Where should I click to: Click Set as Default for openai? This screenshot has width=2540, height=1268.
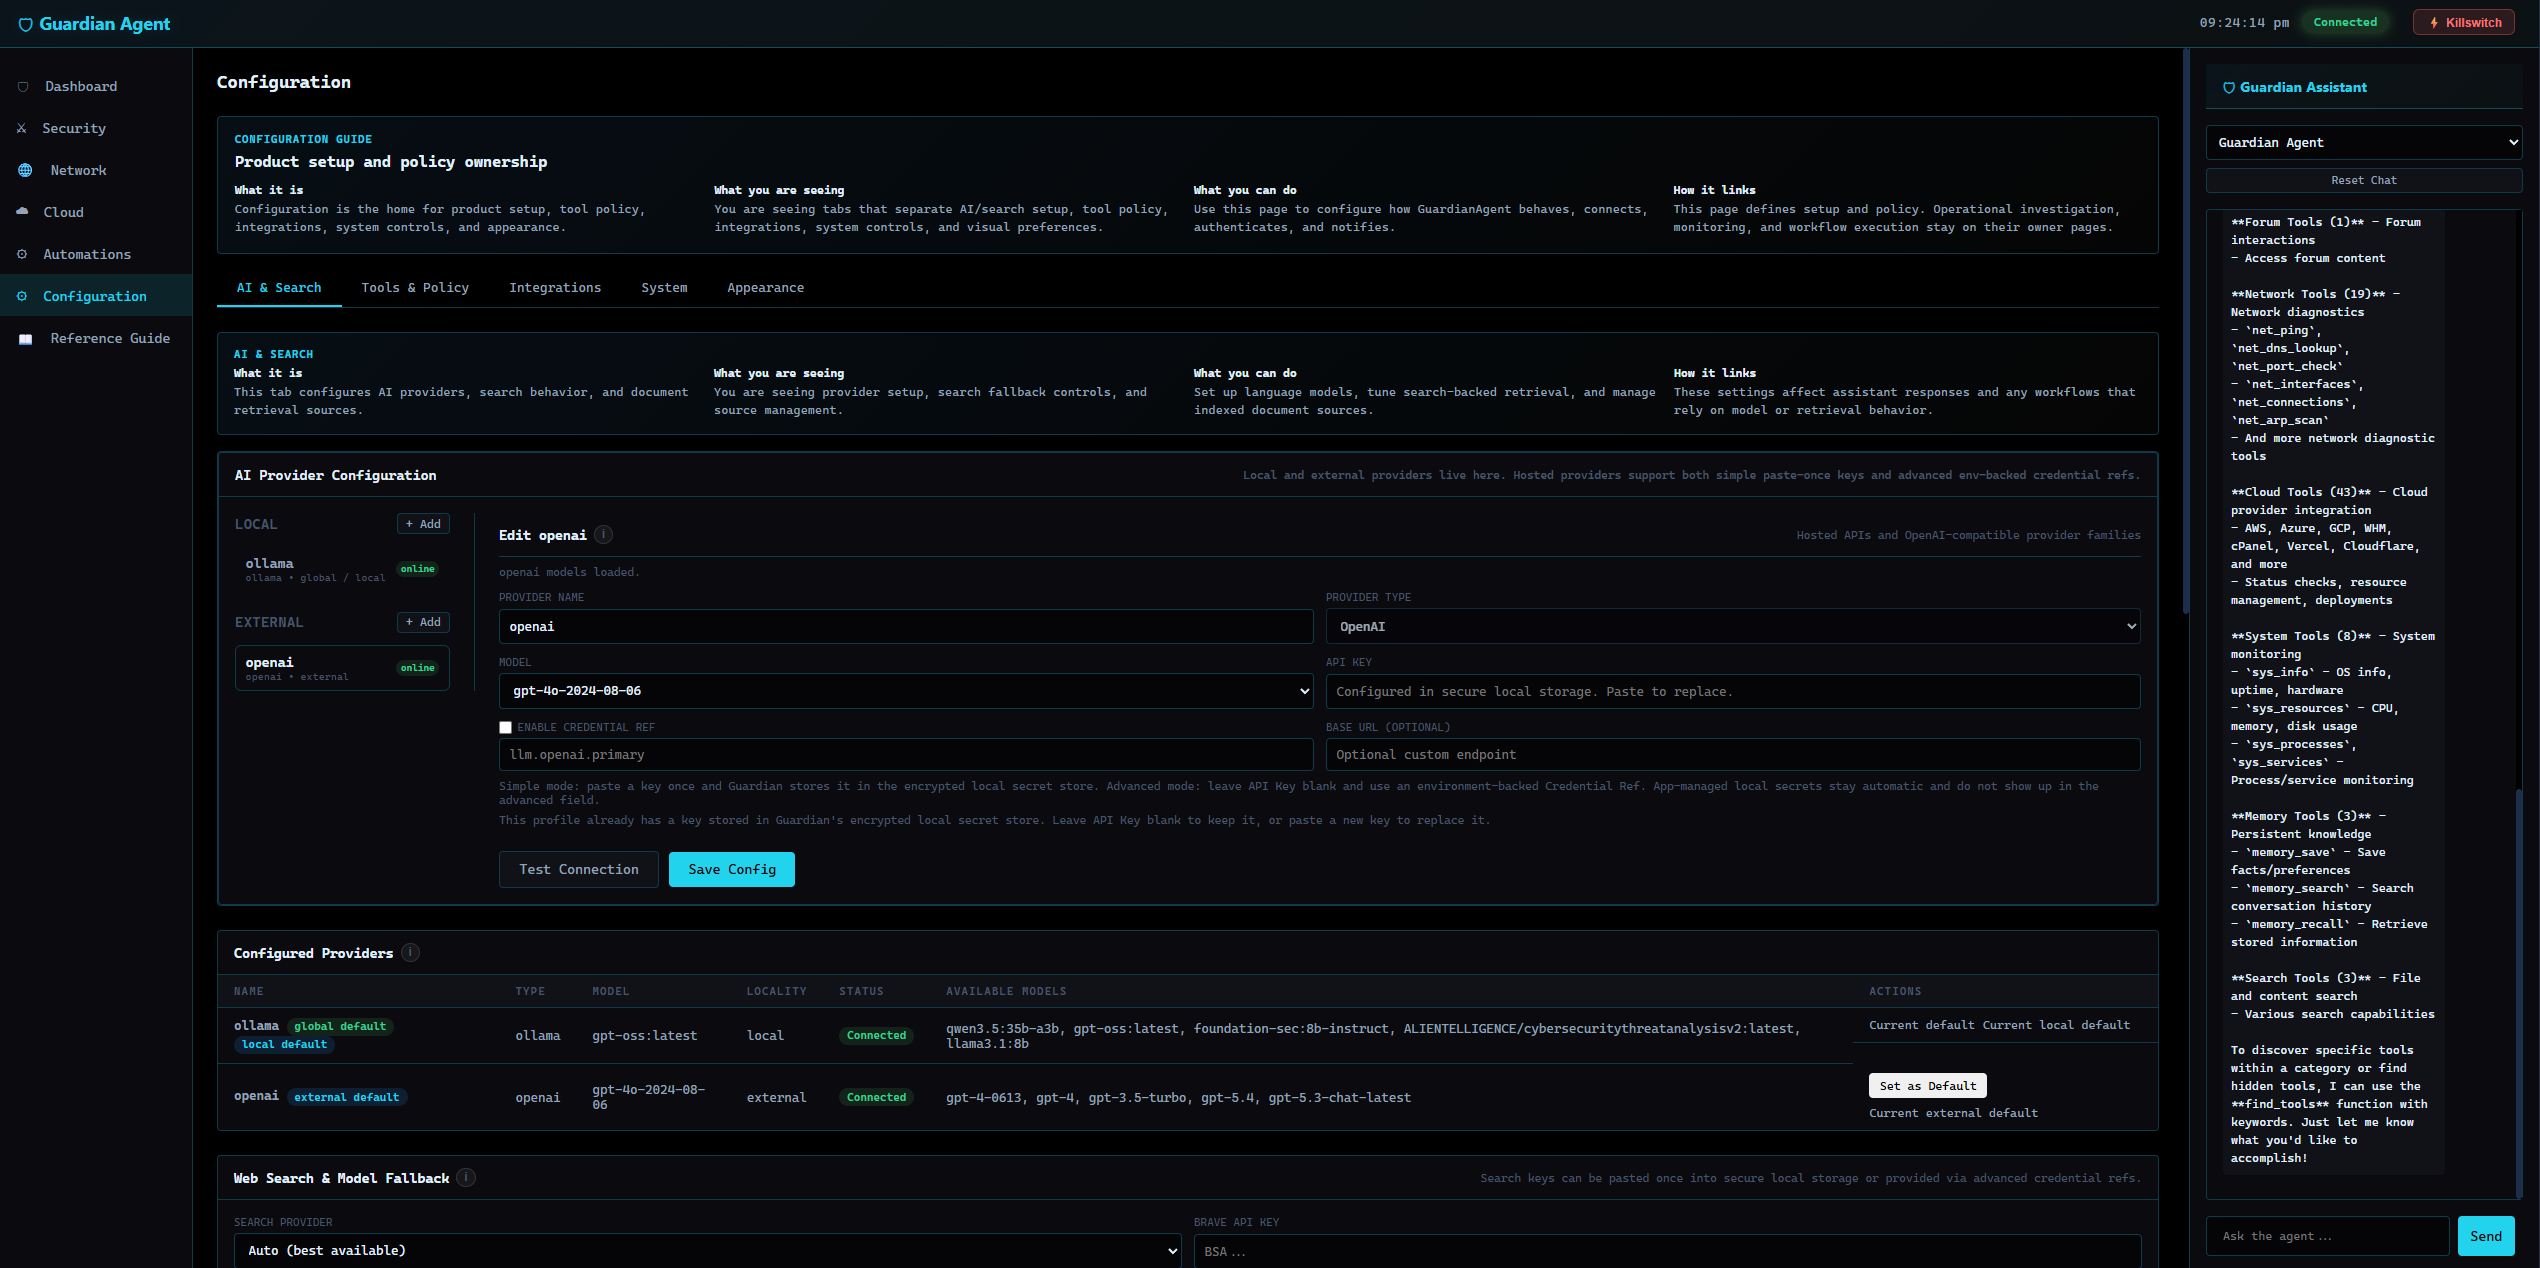[1927, 1086]
